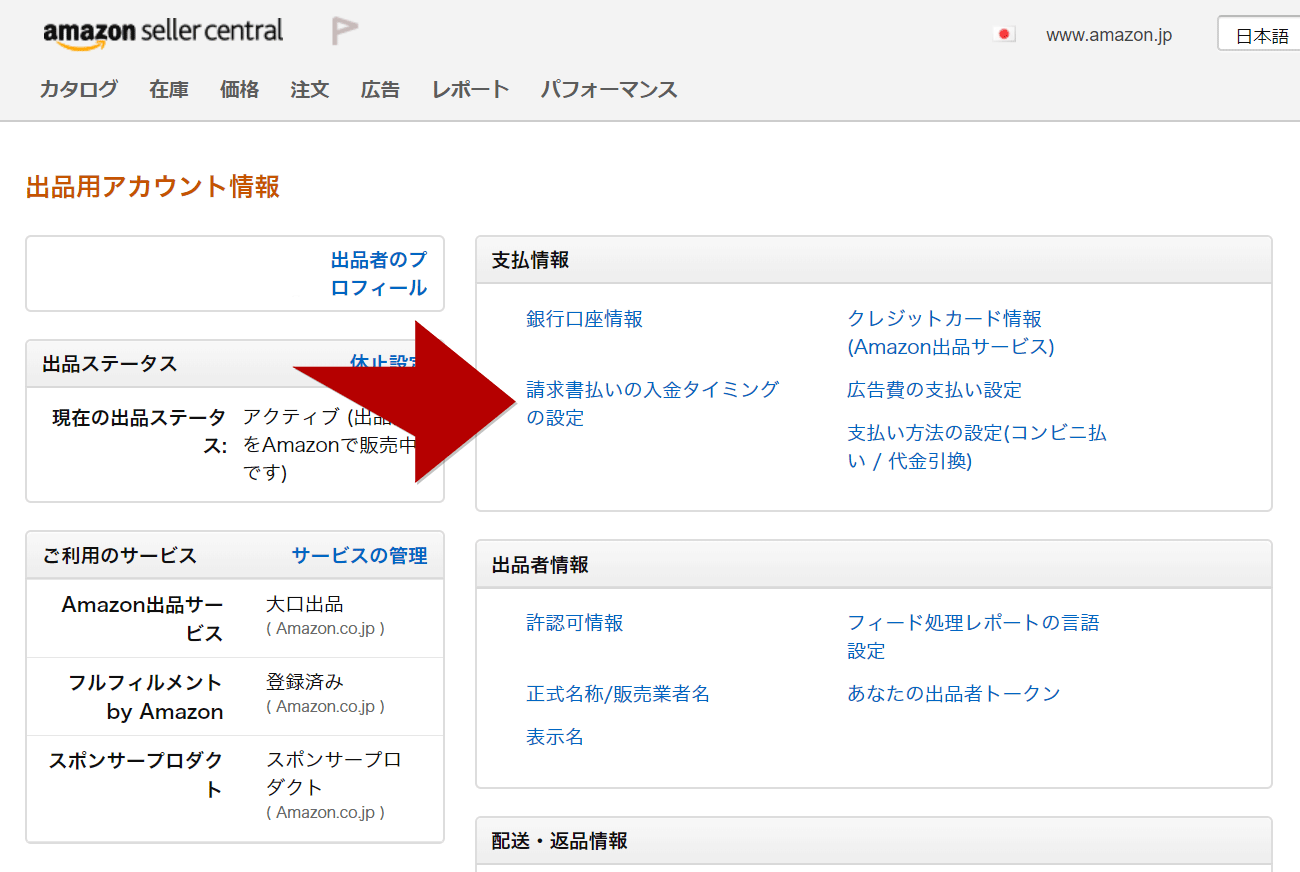
Task: Click the www.amazon.jp marketplace text
Action: point(1109,35)
